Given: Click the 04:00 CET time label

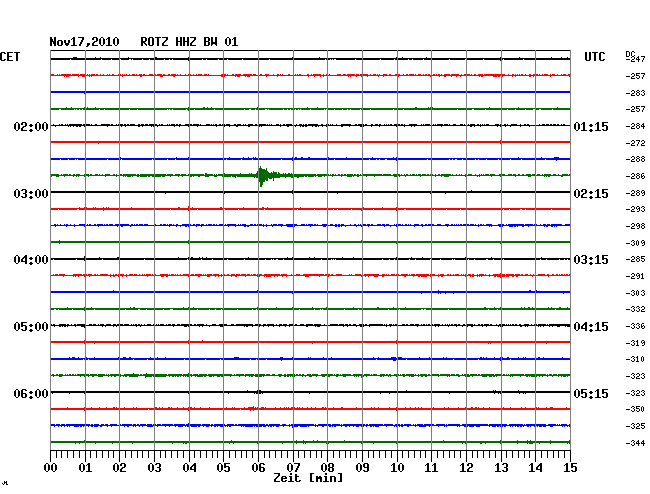Looking at the screenshot, I should (x=31, y=260).
